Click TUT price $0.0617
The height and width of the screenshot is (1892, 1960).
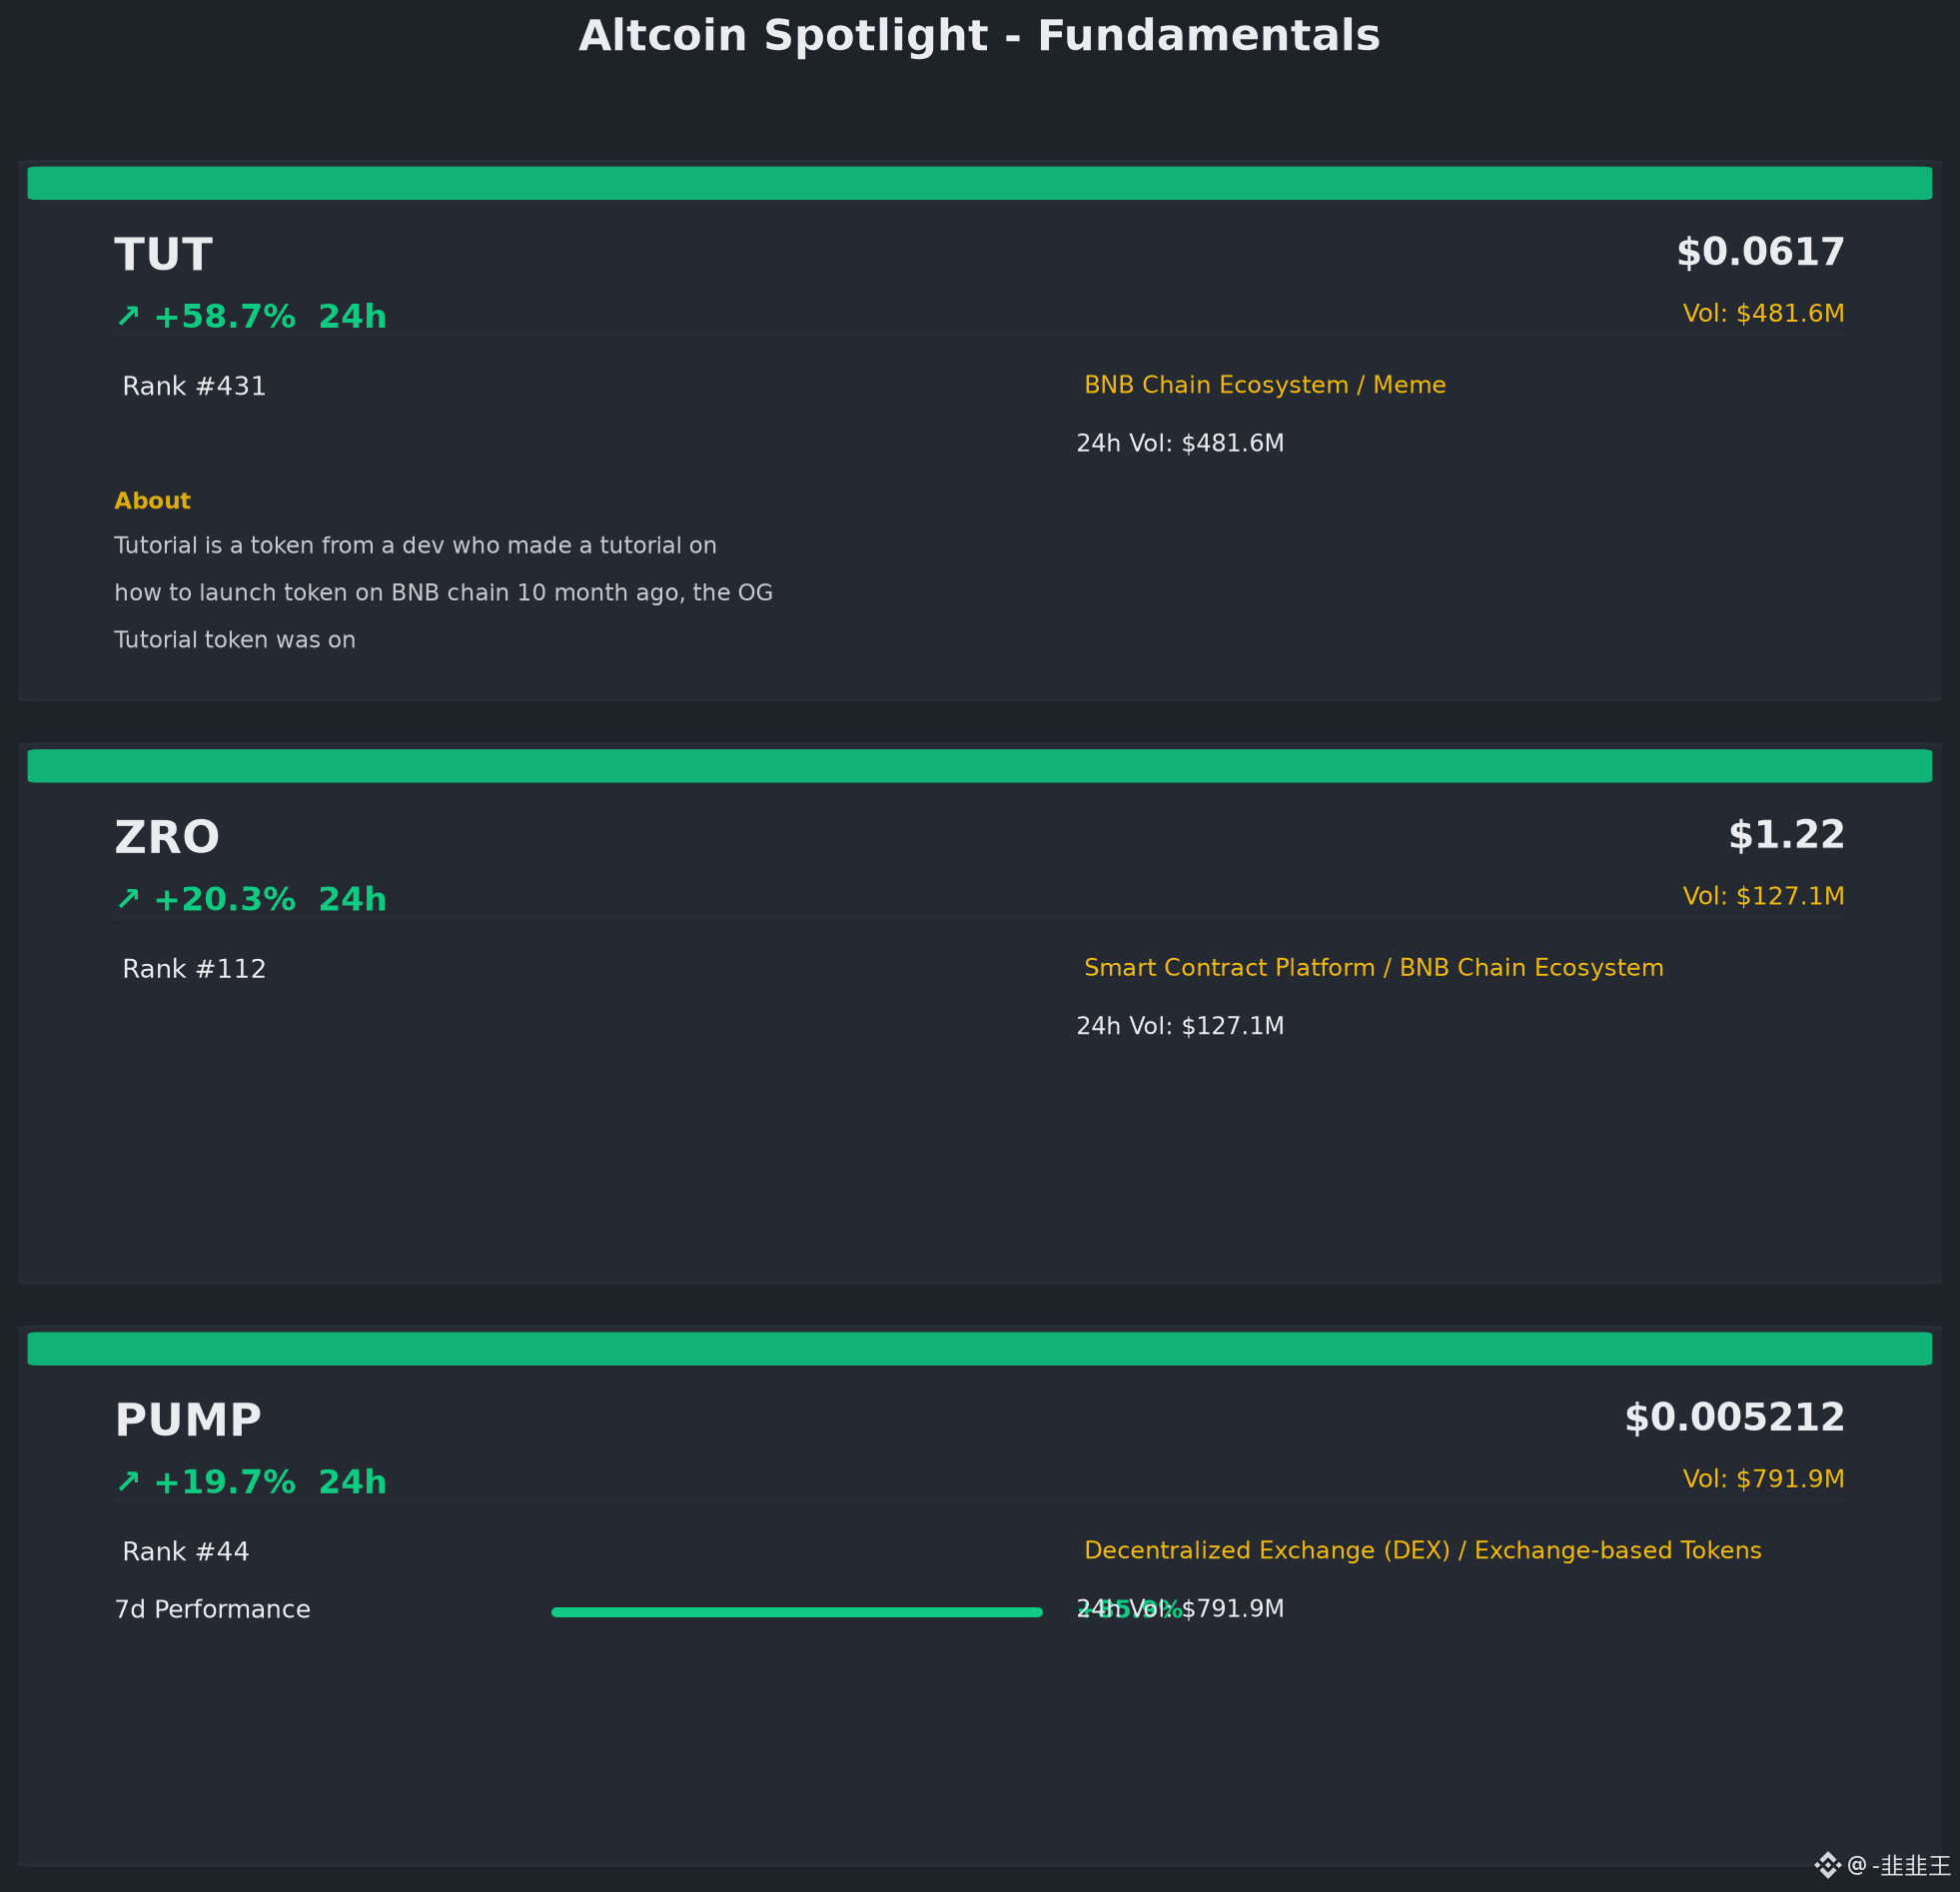click(1760, 252)
